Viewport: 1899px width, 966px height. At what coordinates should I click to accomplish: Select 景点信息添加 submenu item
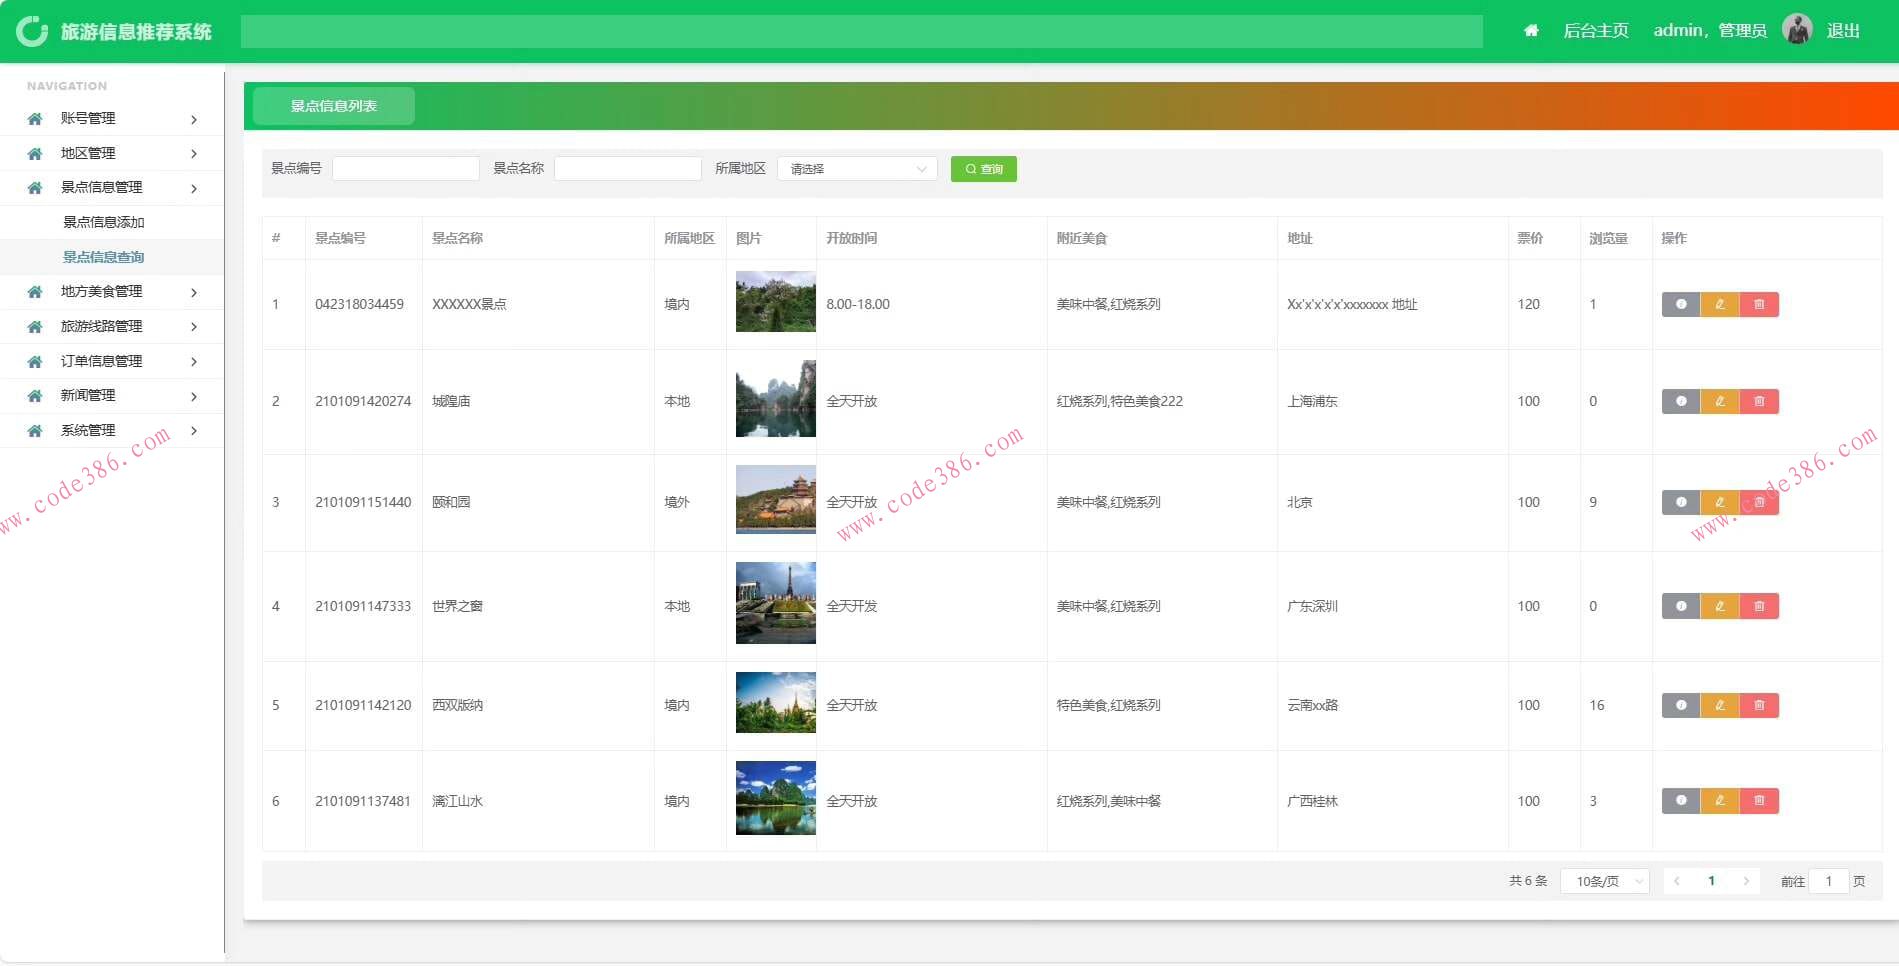click(104, 222)
